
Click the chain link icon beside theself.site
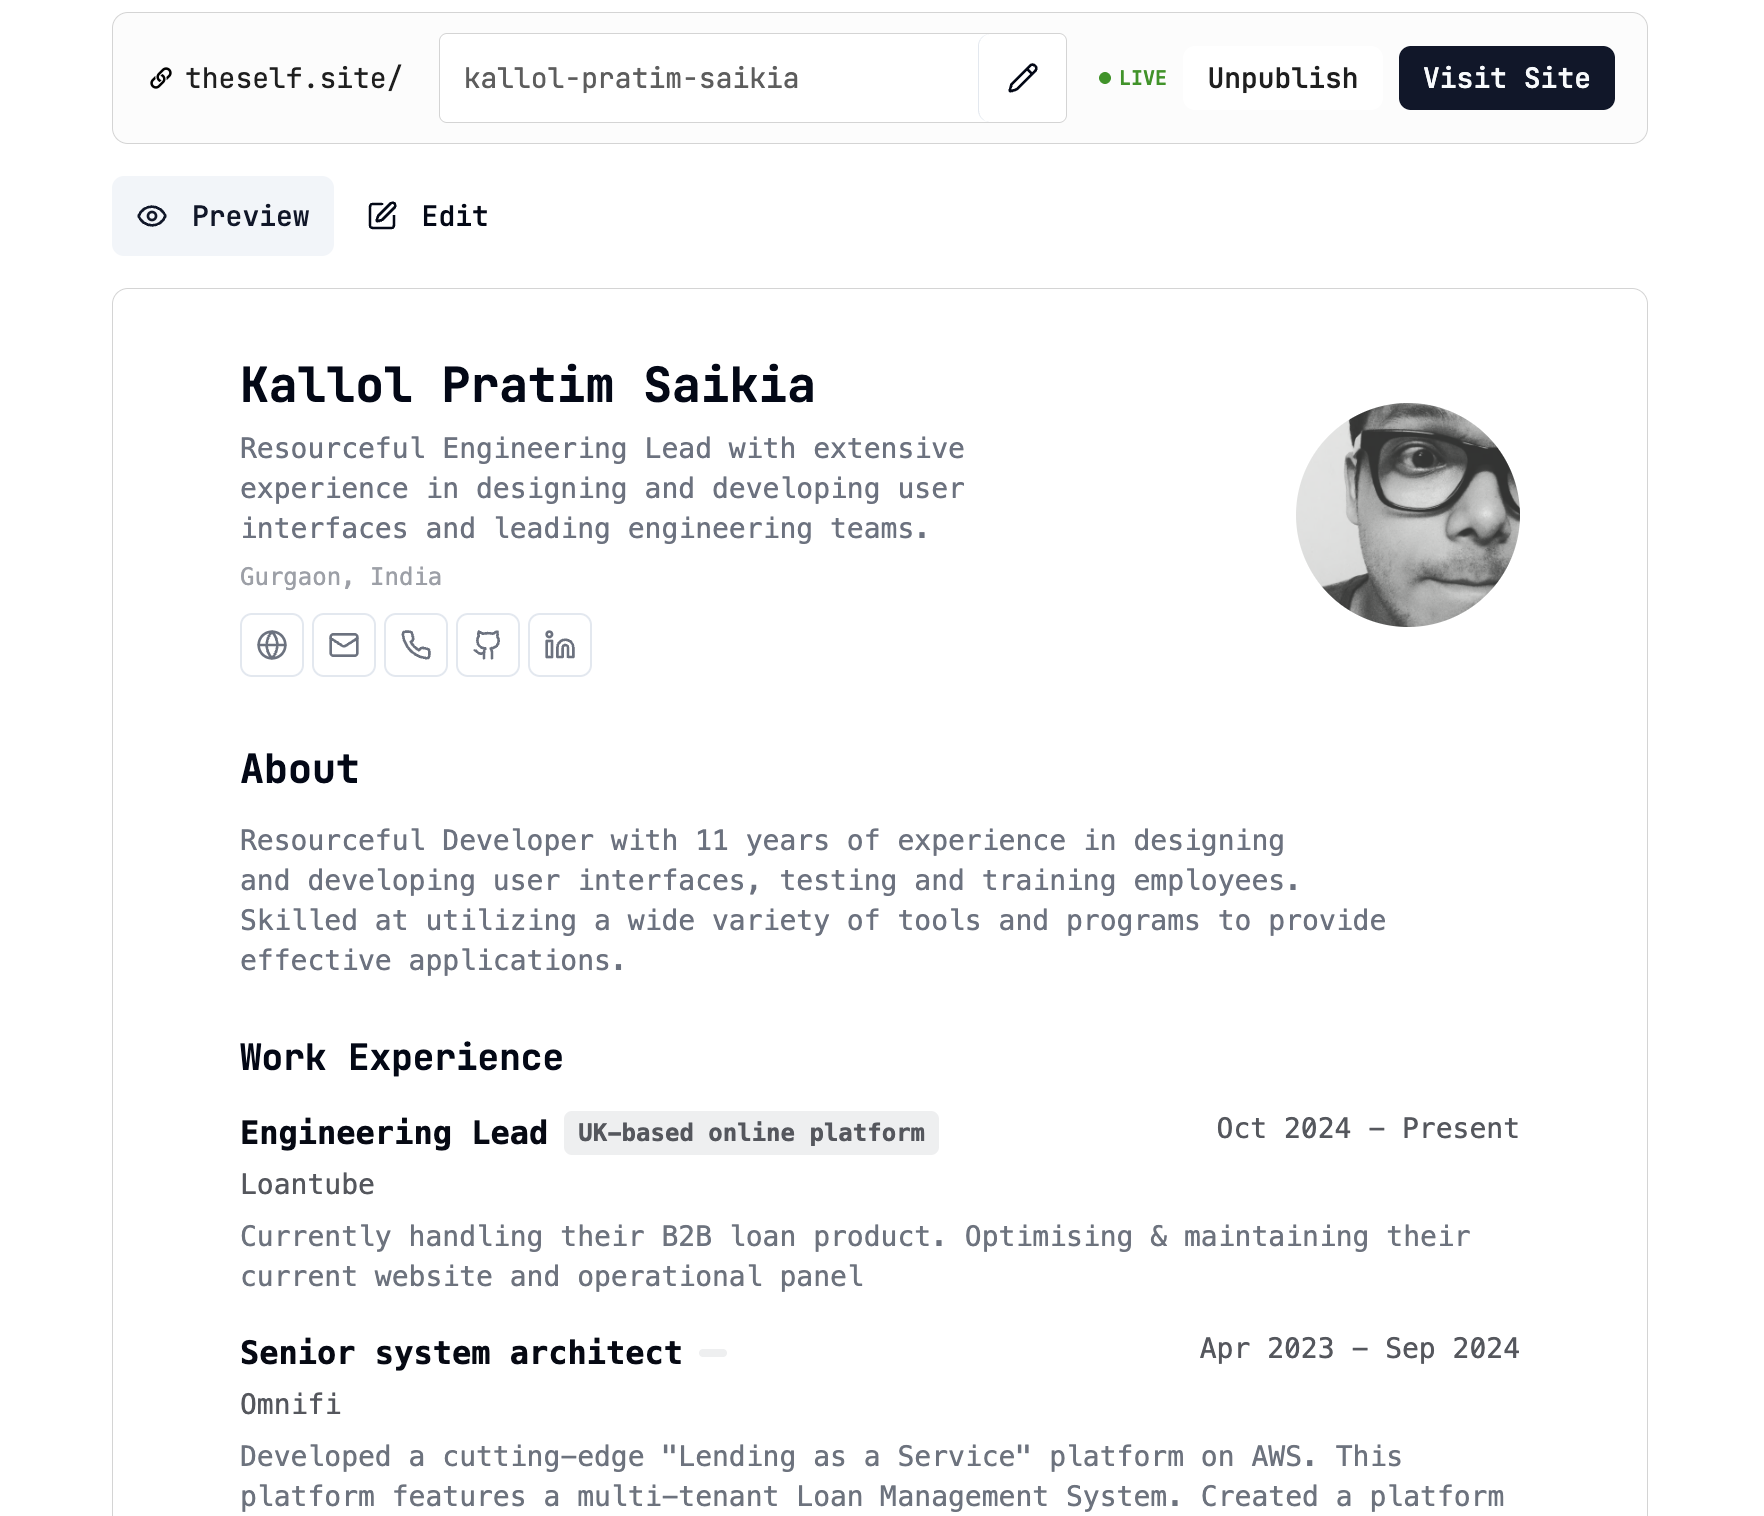[160, 78]
